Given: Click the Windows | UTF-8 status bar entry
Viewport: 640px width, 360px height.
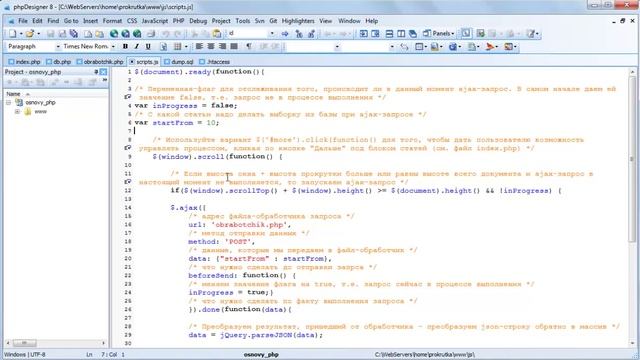Looking at the screenshot, I should [x=25, y=354].
